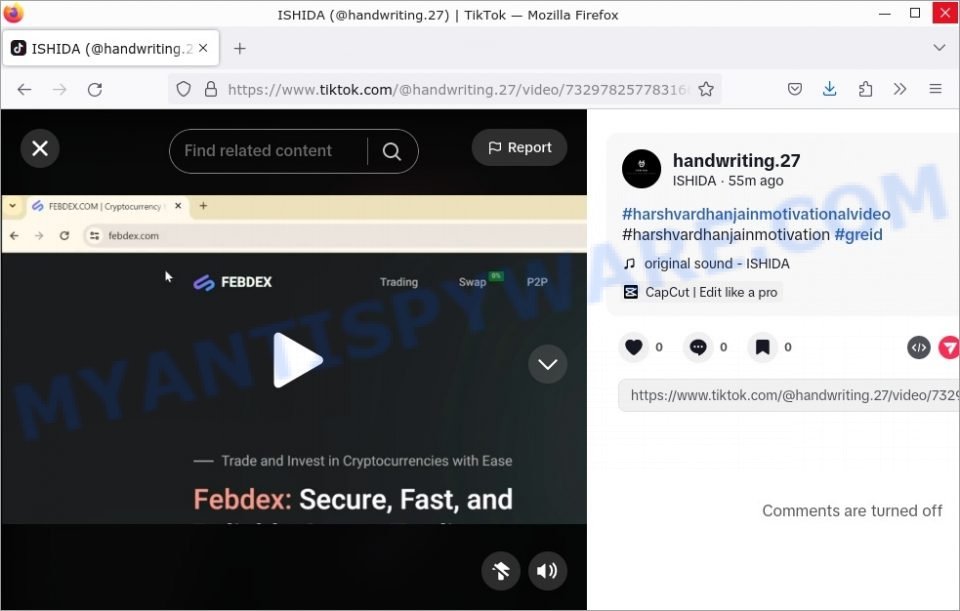
Task: Expand the caption with the downward chevron
Action: pos(547,364)
